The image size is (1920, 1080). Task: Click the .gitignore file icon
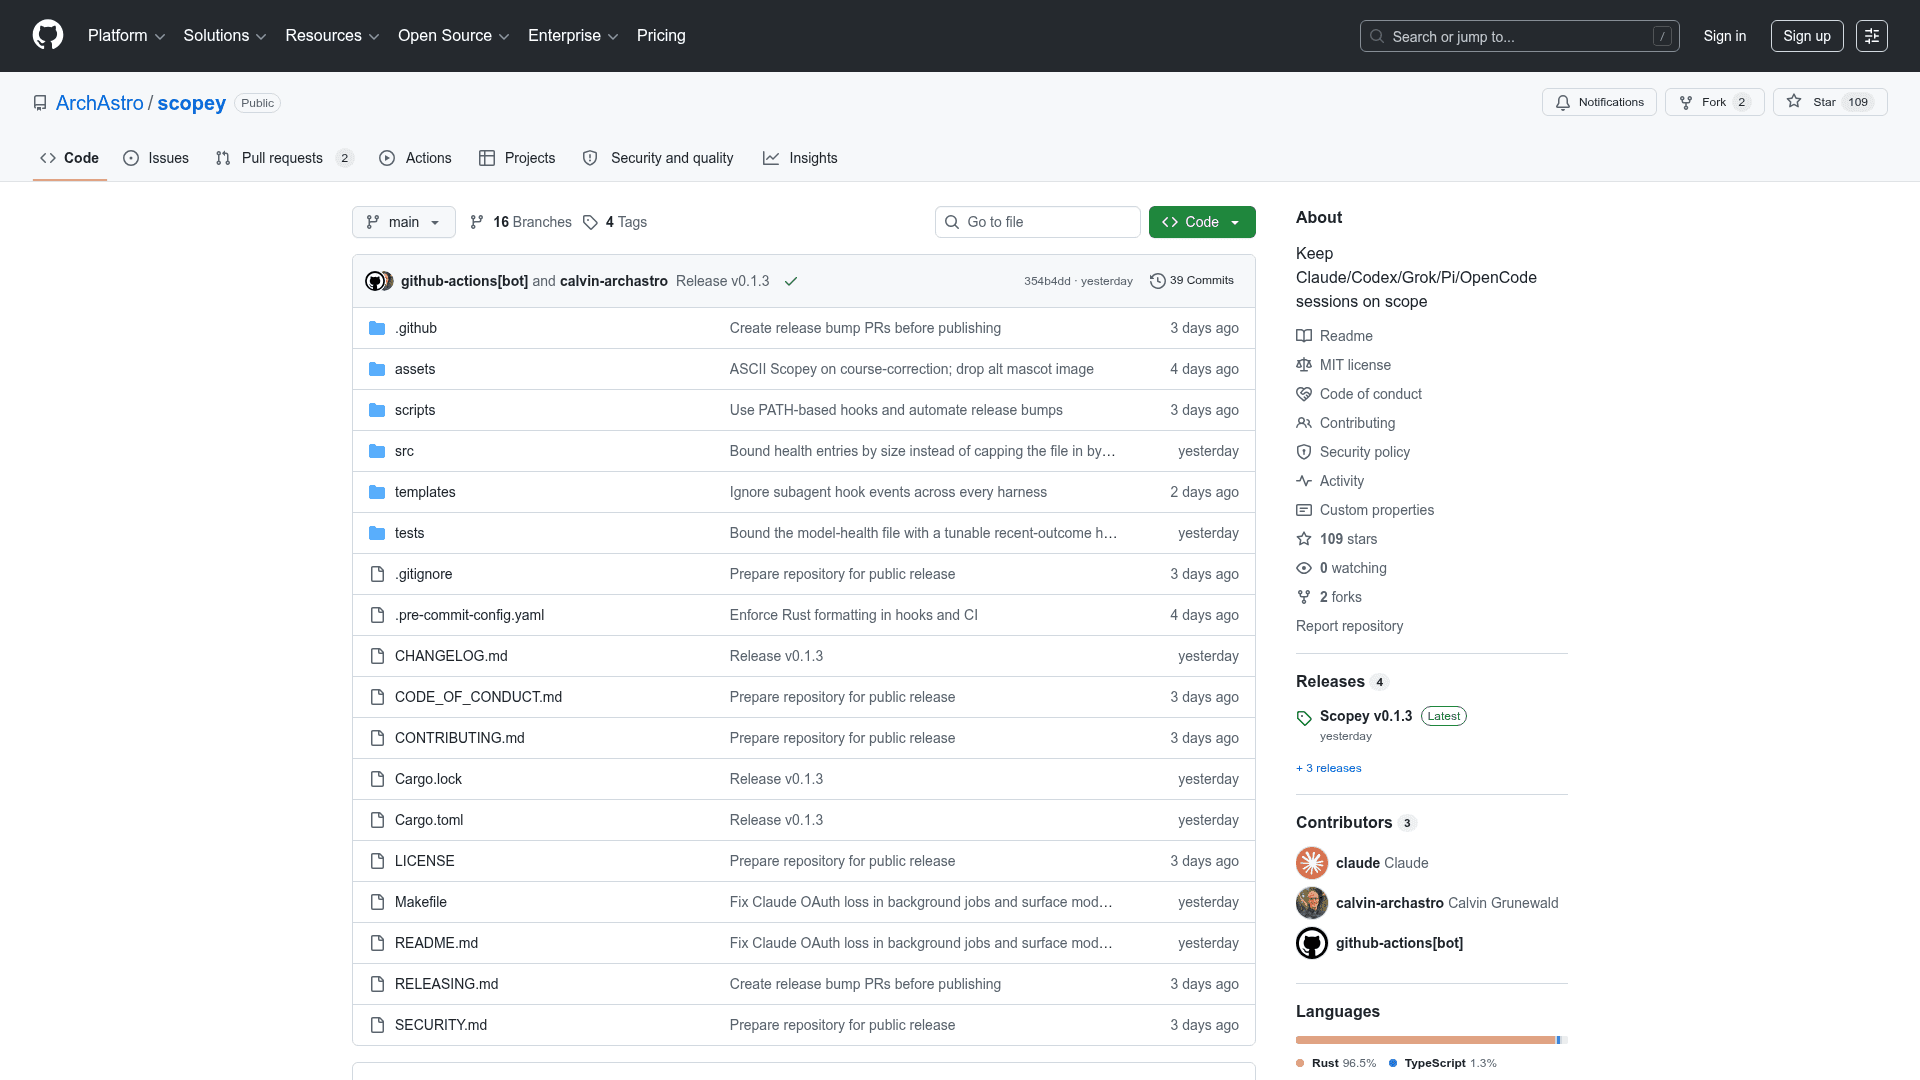[377, 574]
